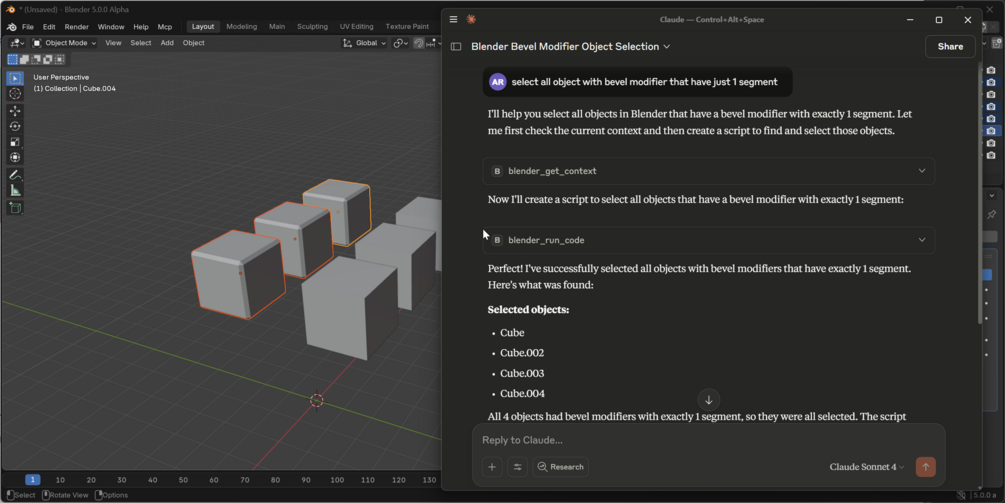The width and height of the screenshot is (1005, 503).
Task: Click the orange send message button
Action: 926,467
